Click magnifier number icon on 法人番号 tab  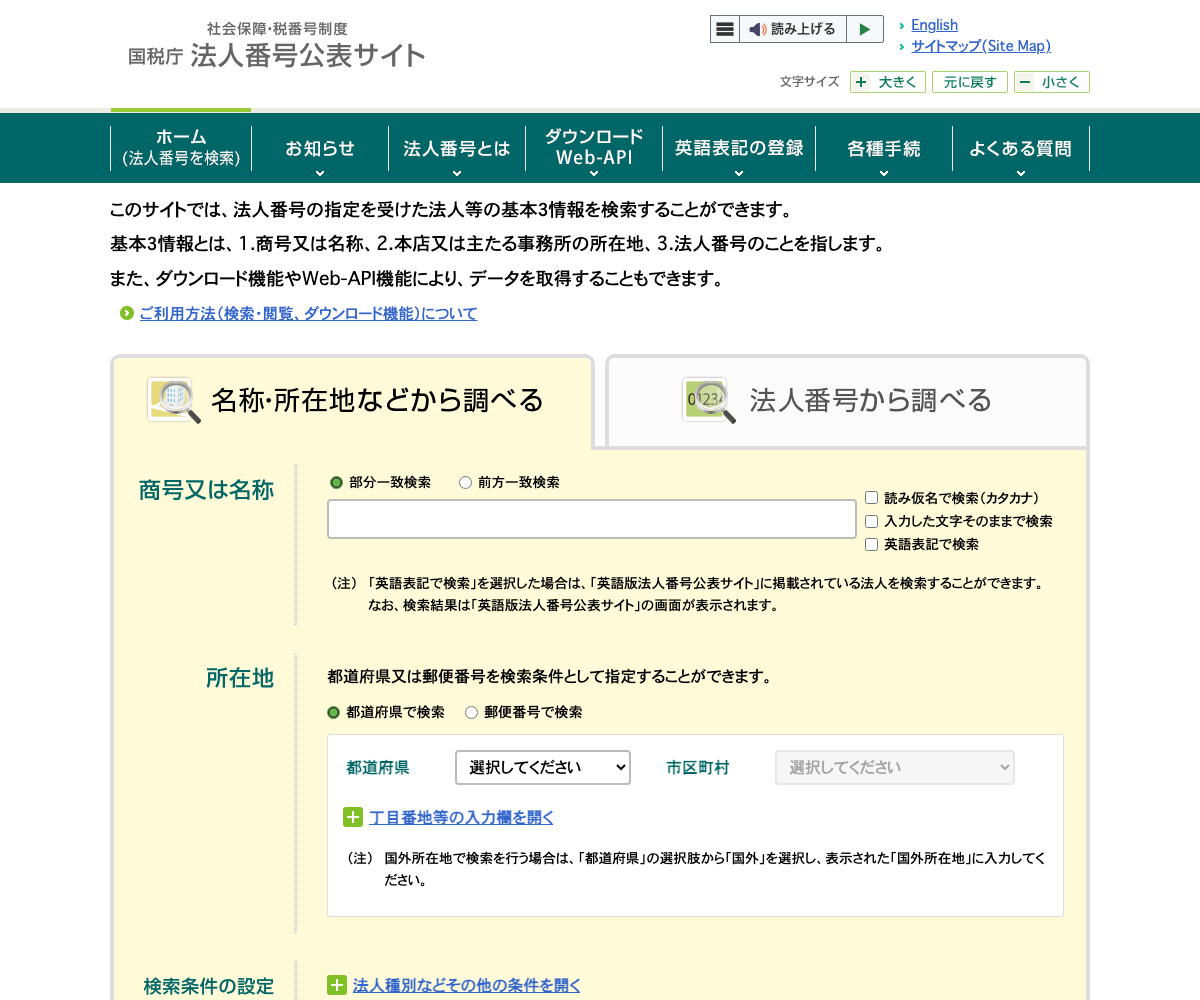click(x=709, y=400)
